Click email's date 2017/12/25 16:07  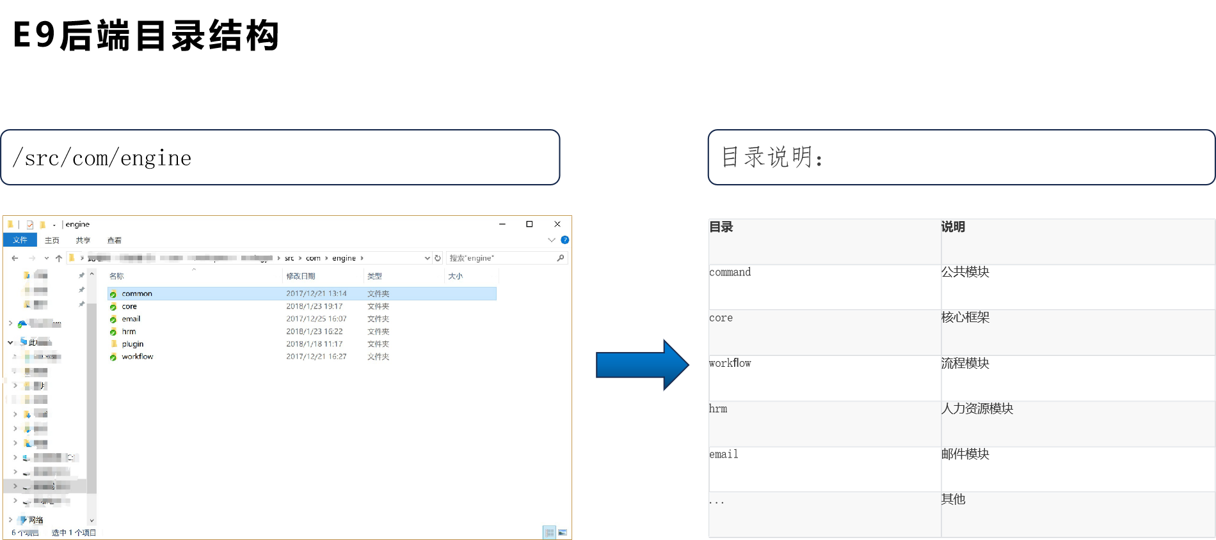(316, 319)
